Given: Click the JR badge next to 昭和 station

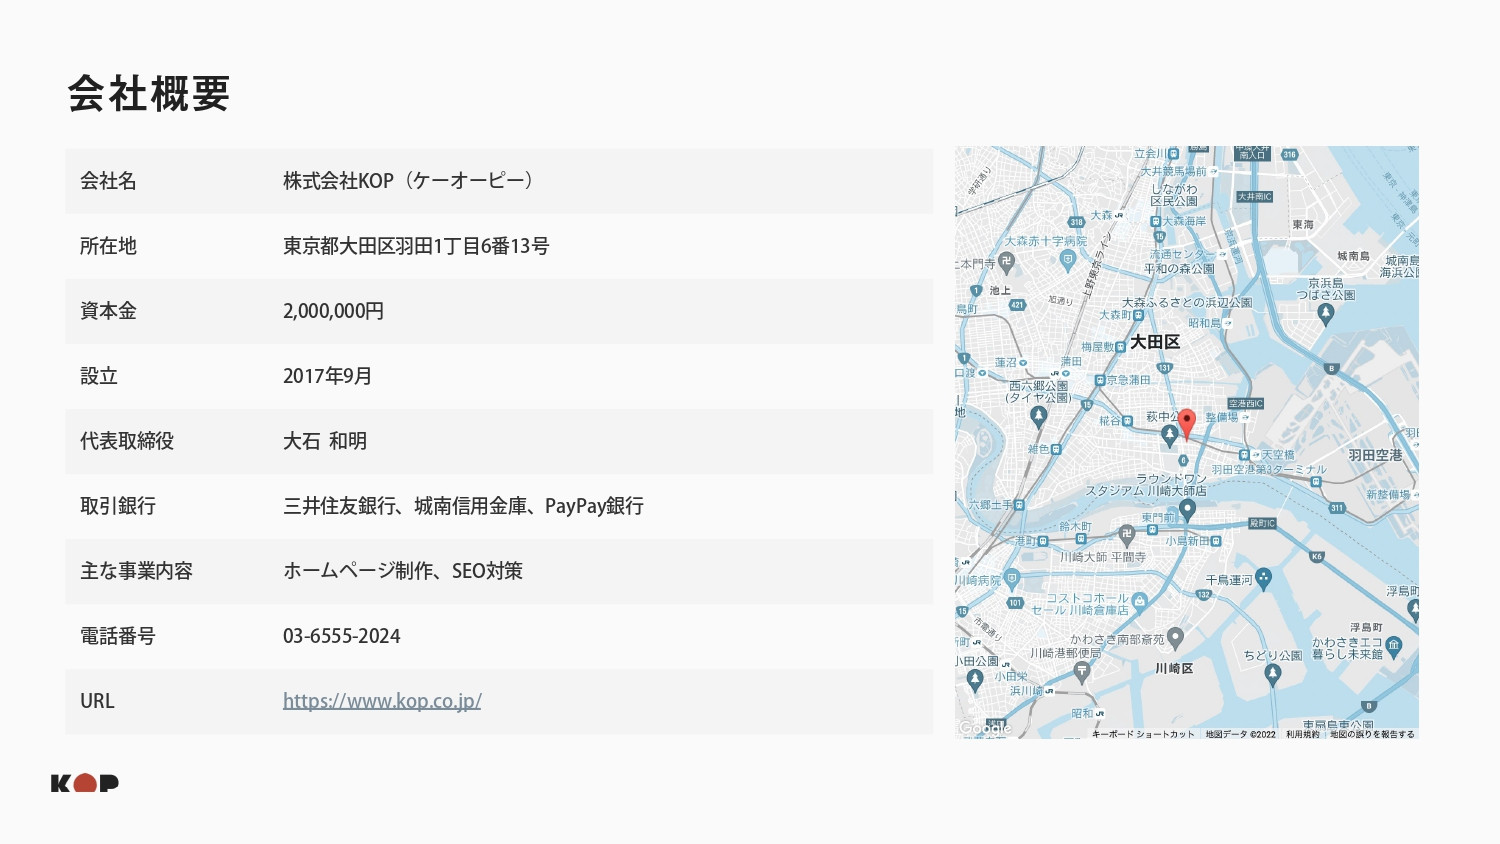Looking at the screenshot, I should pos(1101,713).
